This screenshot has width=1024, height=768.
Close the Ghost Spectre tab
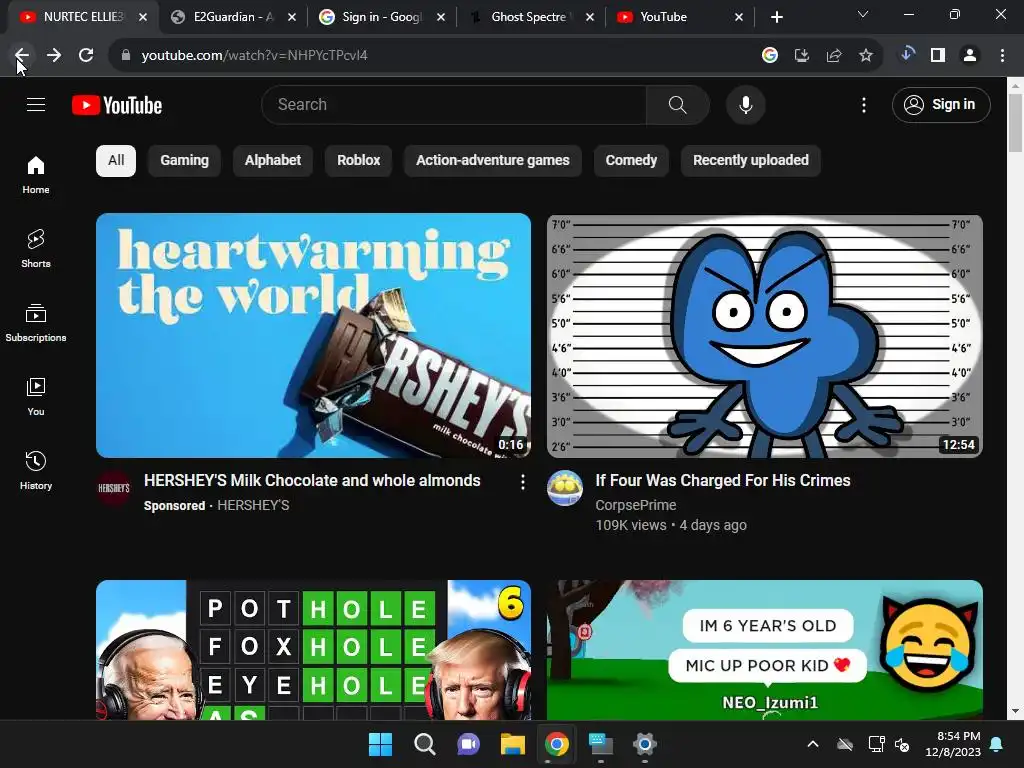click(590, 18)
